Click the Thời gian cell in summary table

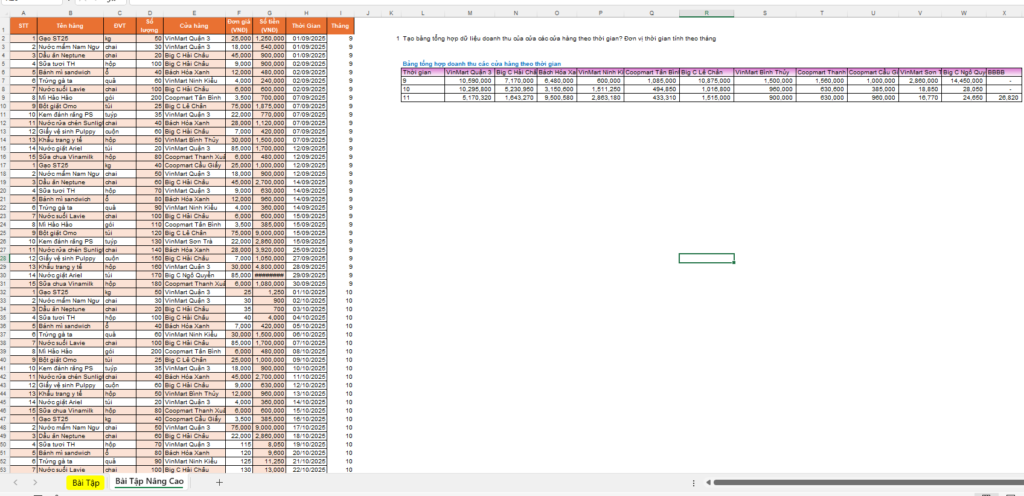pyautogui.click(x=420, y=72)
